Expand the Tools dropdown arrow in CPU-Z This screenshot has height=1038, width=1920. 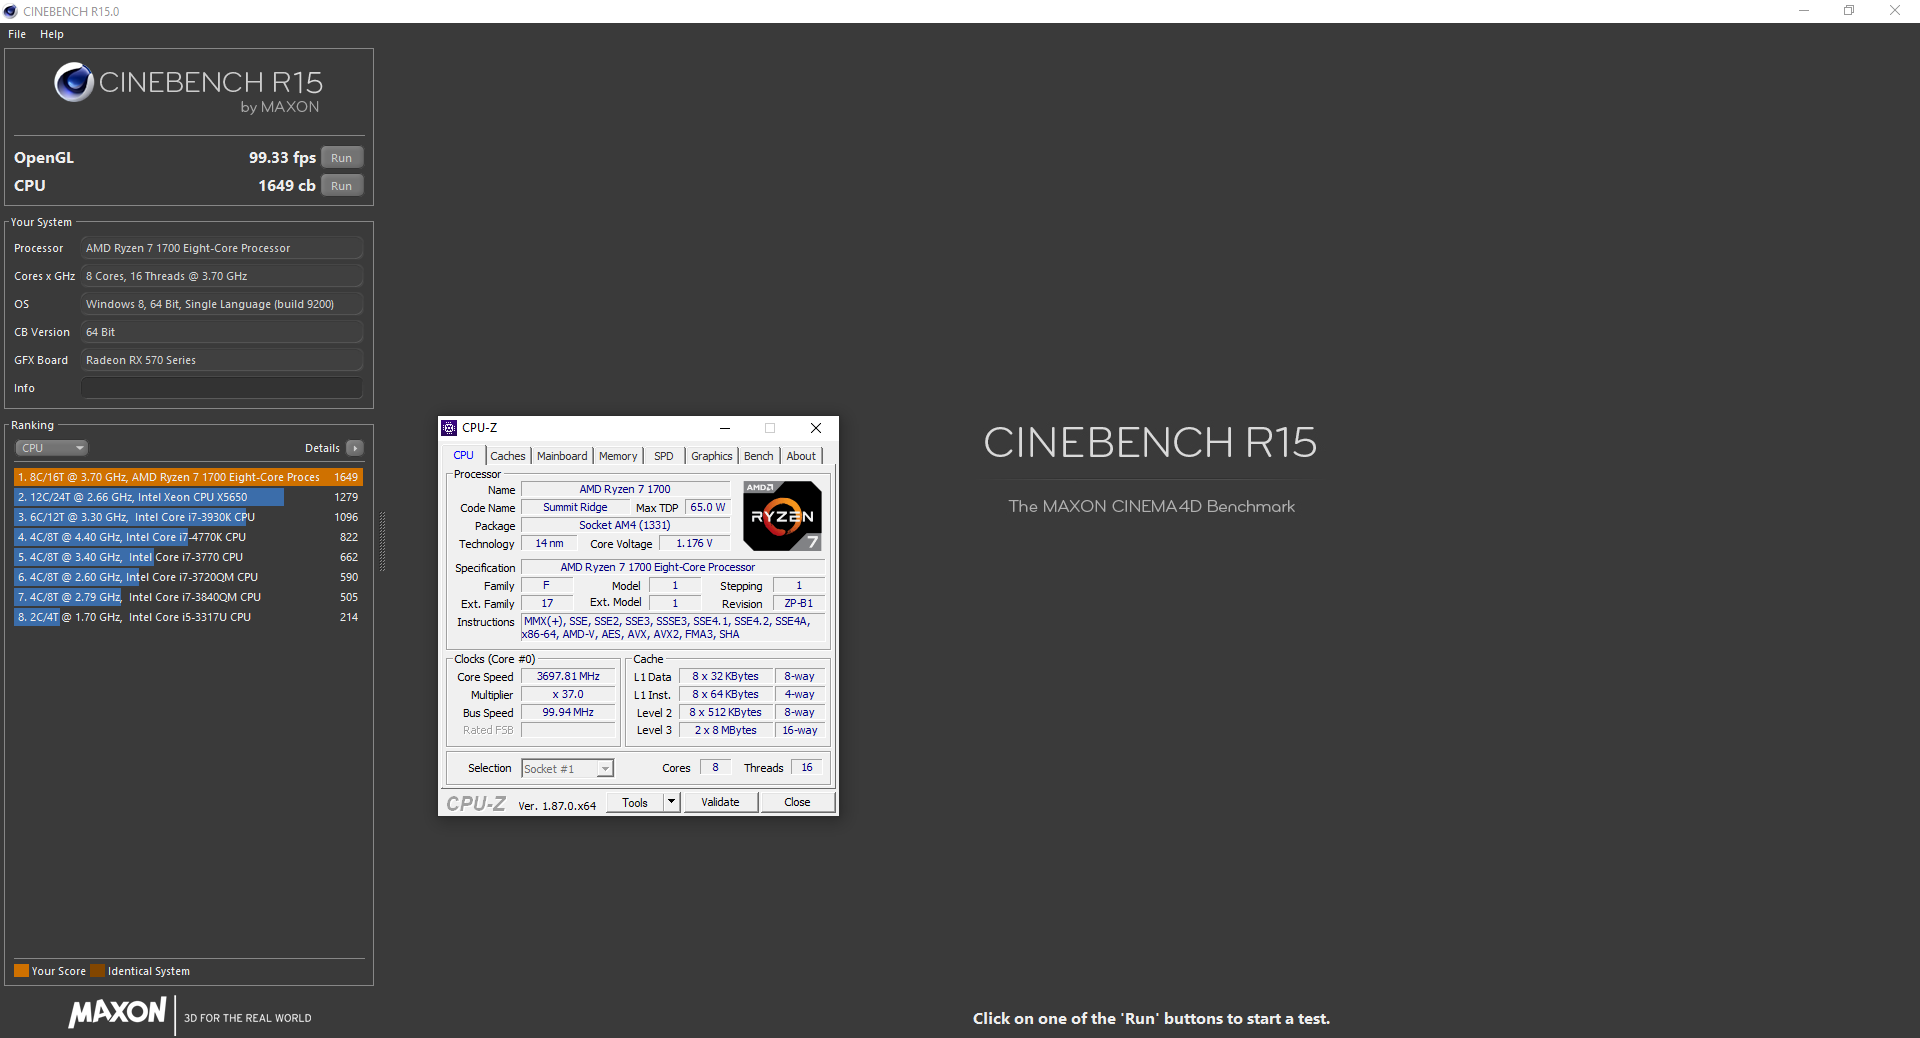(672, 802)
